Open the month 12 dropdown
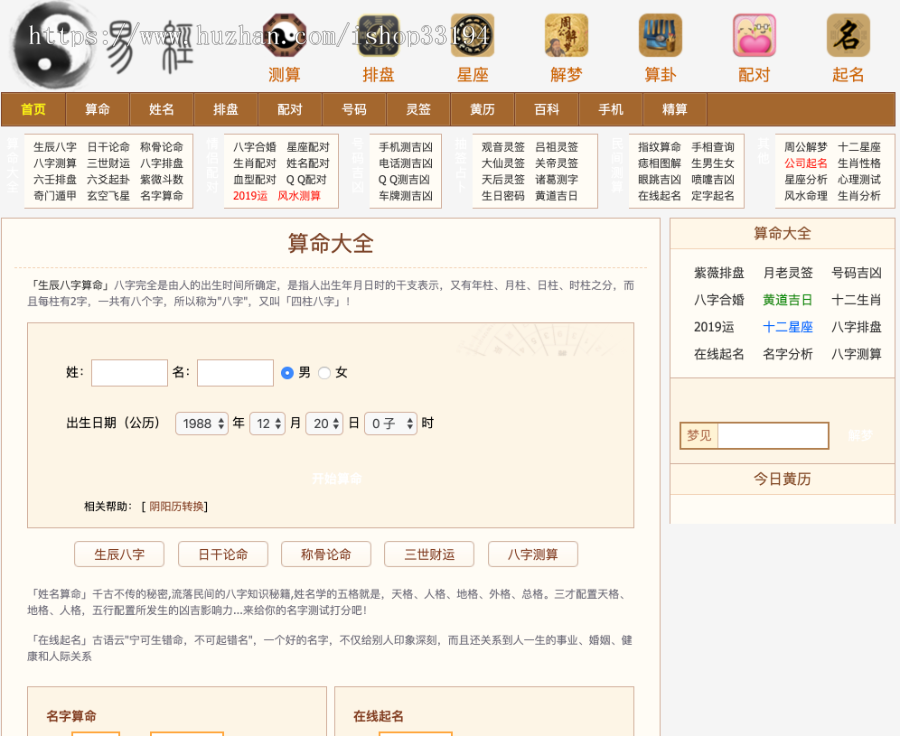The height and width of the screenshot is (736, 900). point(267,423)
